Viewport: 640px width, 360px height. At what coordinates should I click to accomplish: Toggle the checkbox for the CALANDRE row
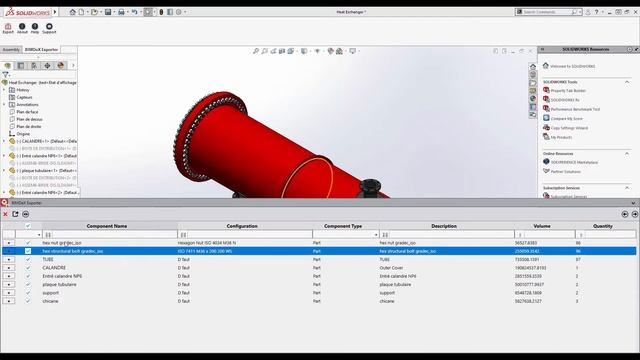tap(28, 268)
